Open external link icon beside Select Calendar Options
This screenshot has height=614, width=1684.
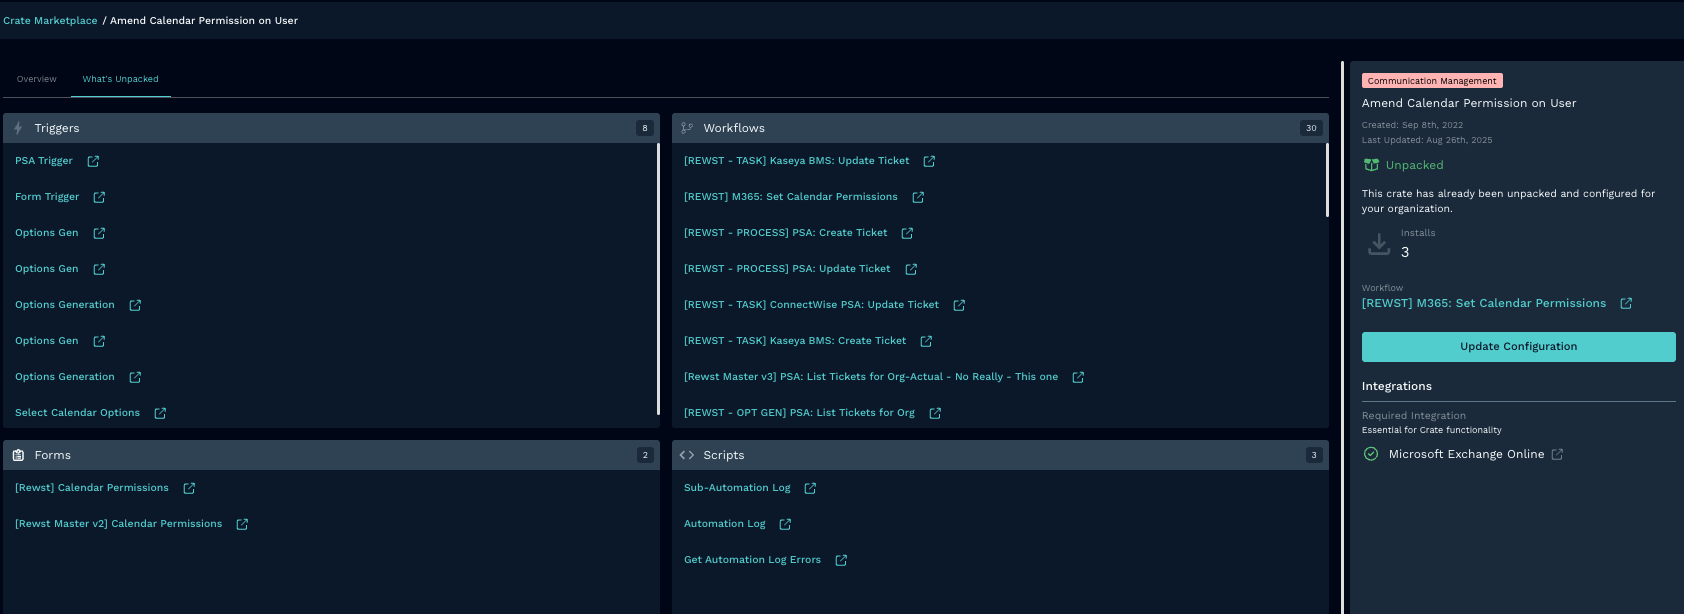(x=160, y=413)
